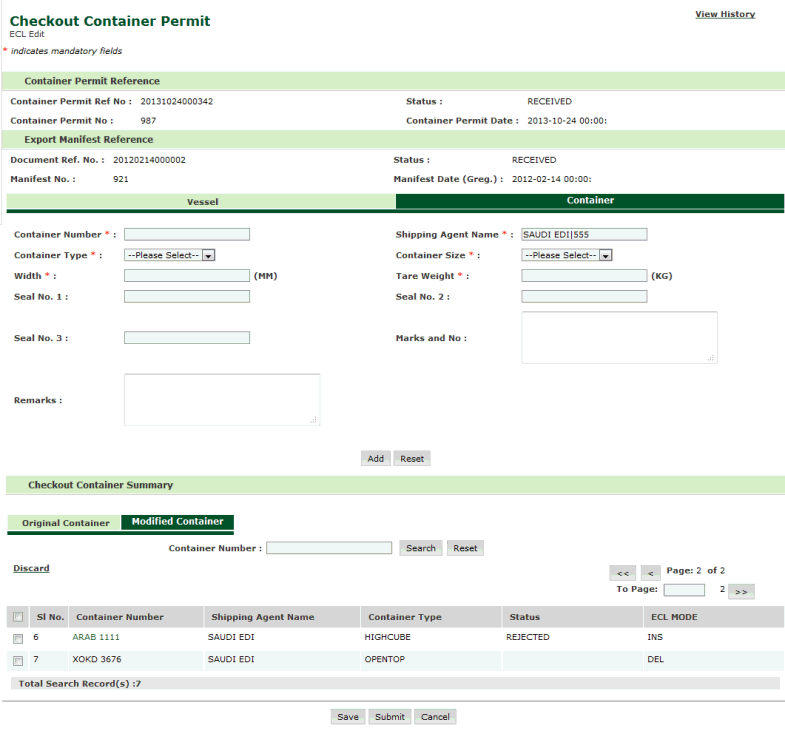This screenshot has height=739, width=785.
Task: Jump to last page using >> button
Action: pos(741,591)
